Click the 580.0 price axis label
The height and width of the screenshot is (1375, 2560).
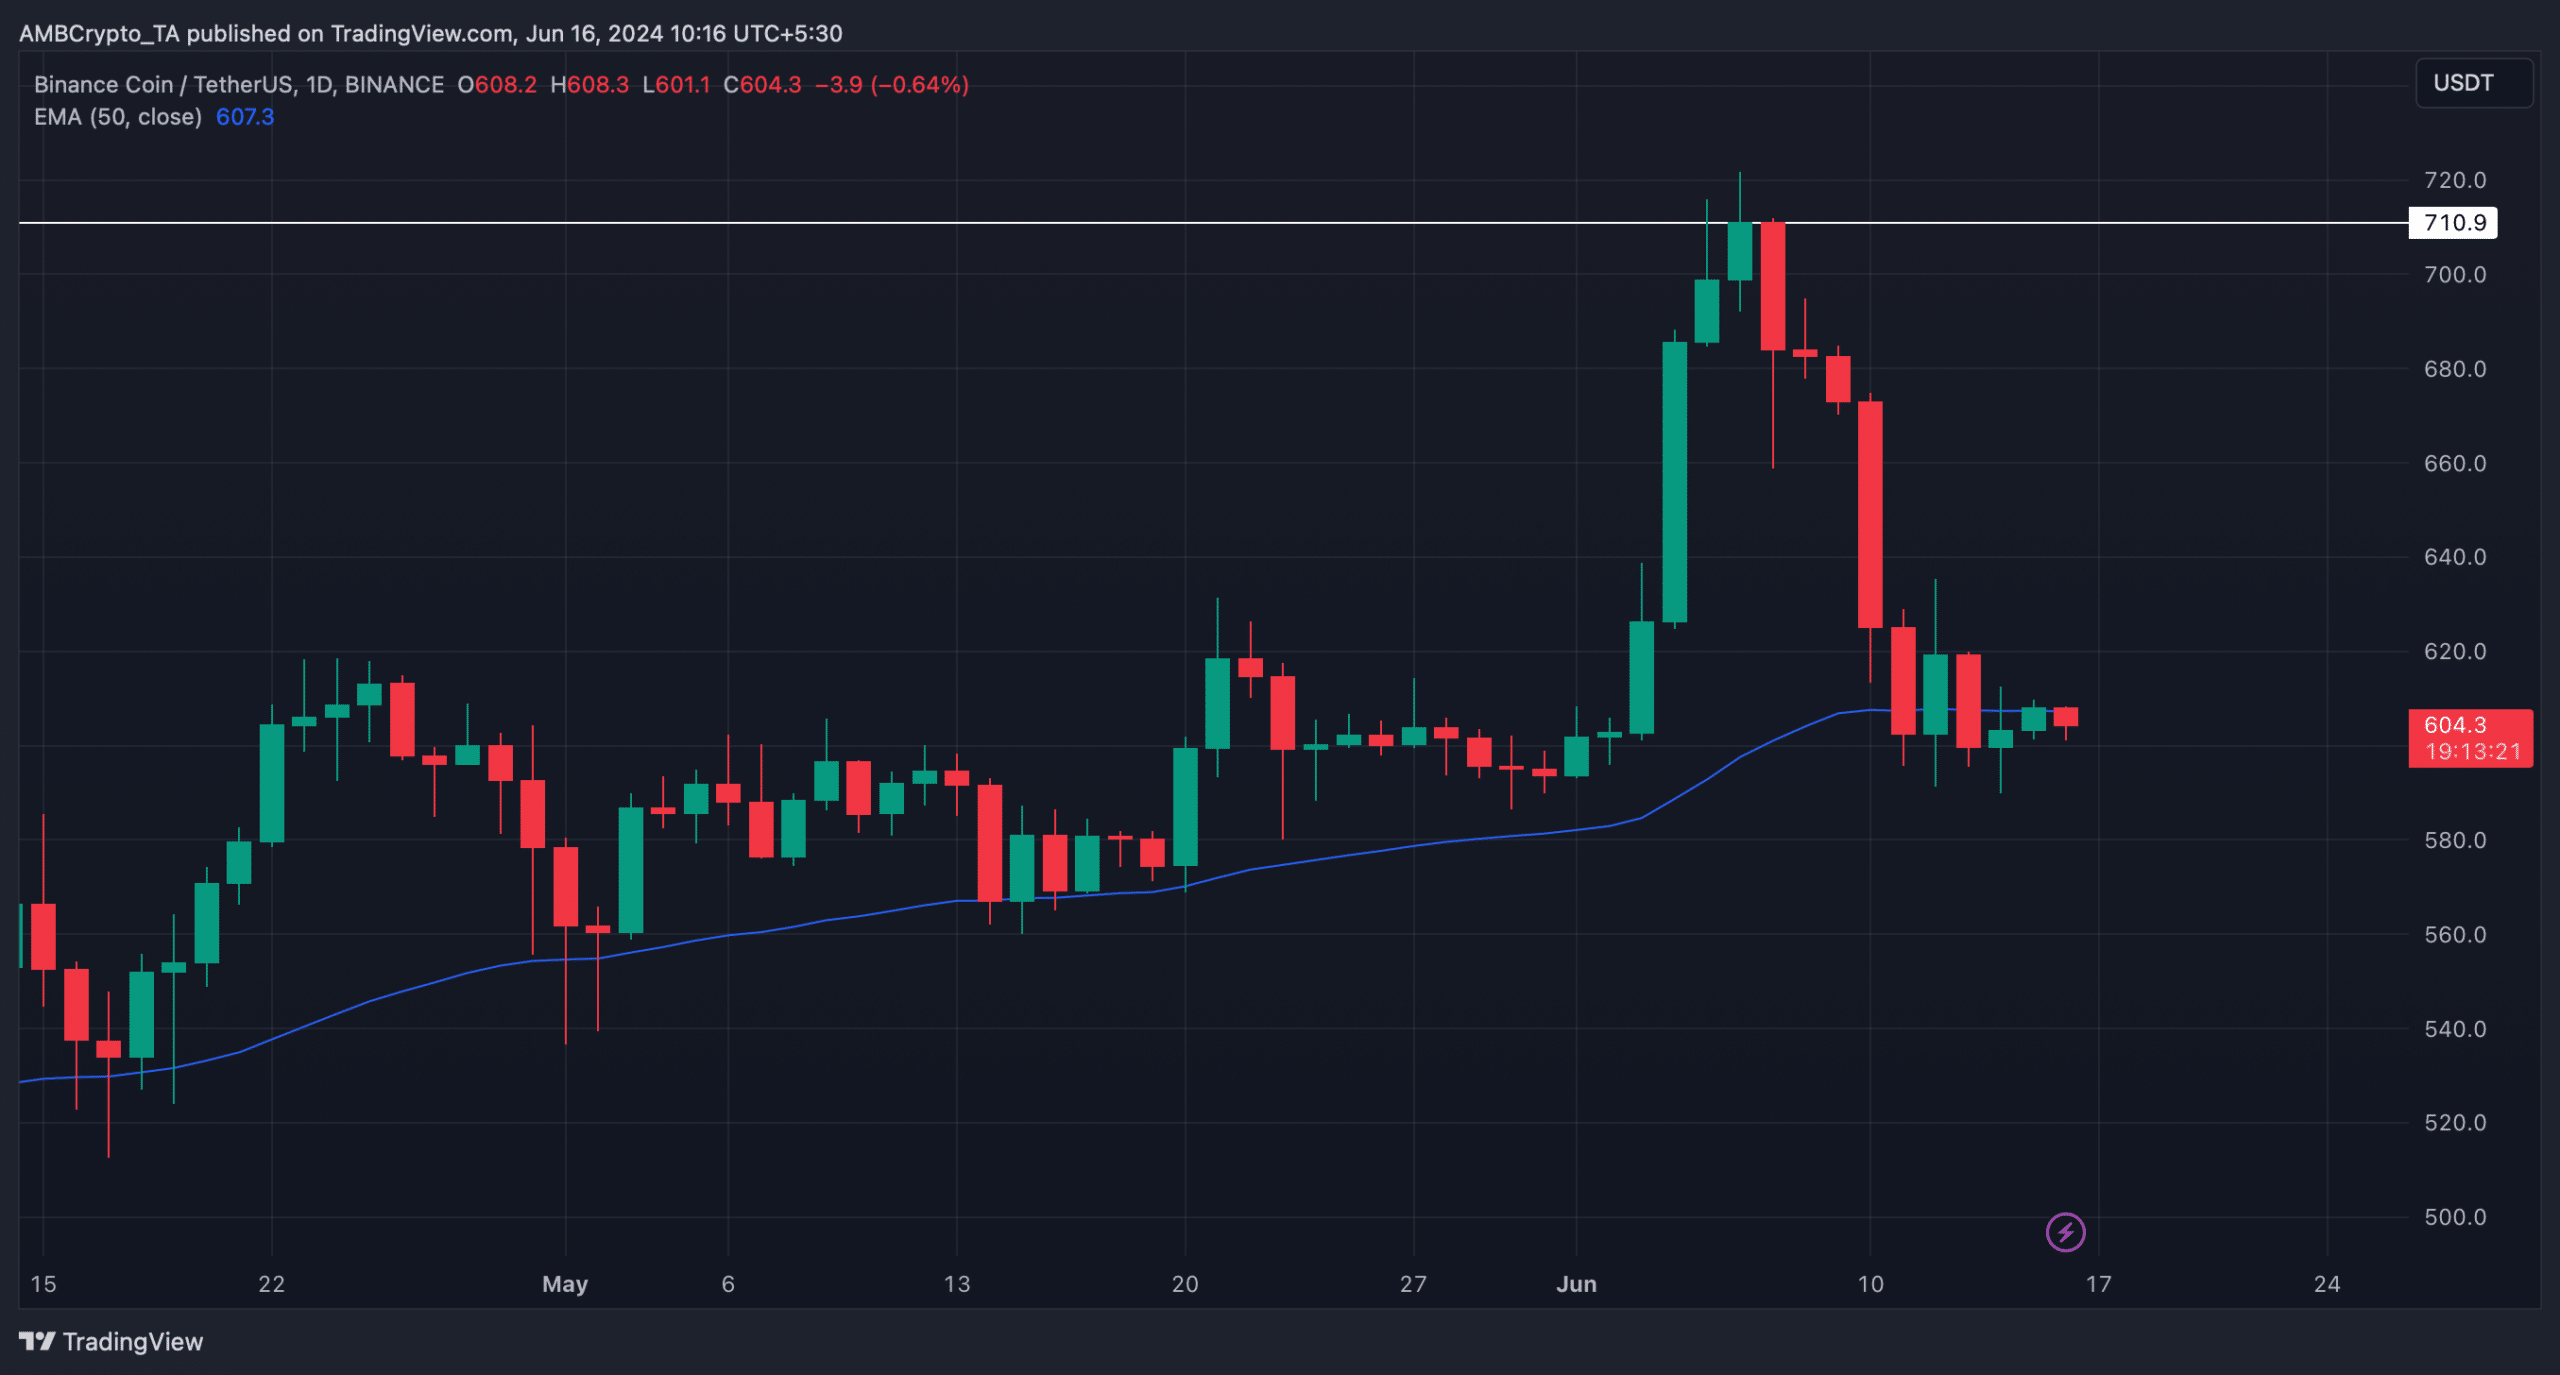tap(2455, 840)
